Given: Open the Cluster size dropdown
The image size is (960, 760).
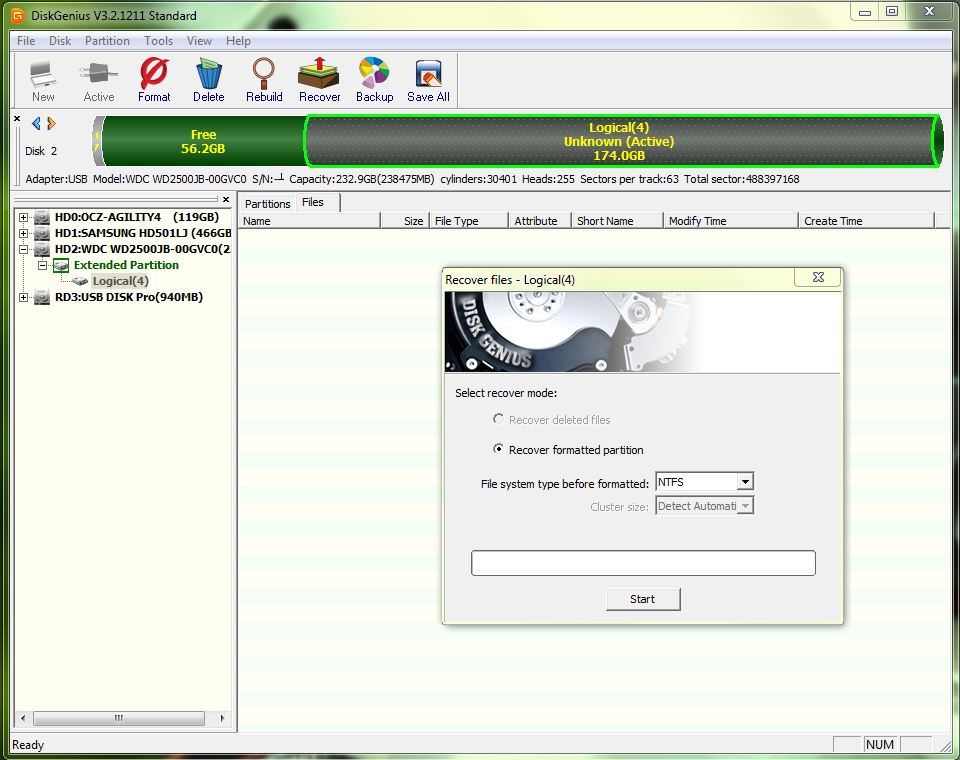Looking at the screenshot, I should 744,506.
